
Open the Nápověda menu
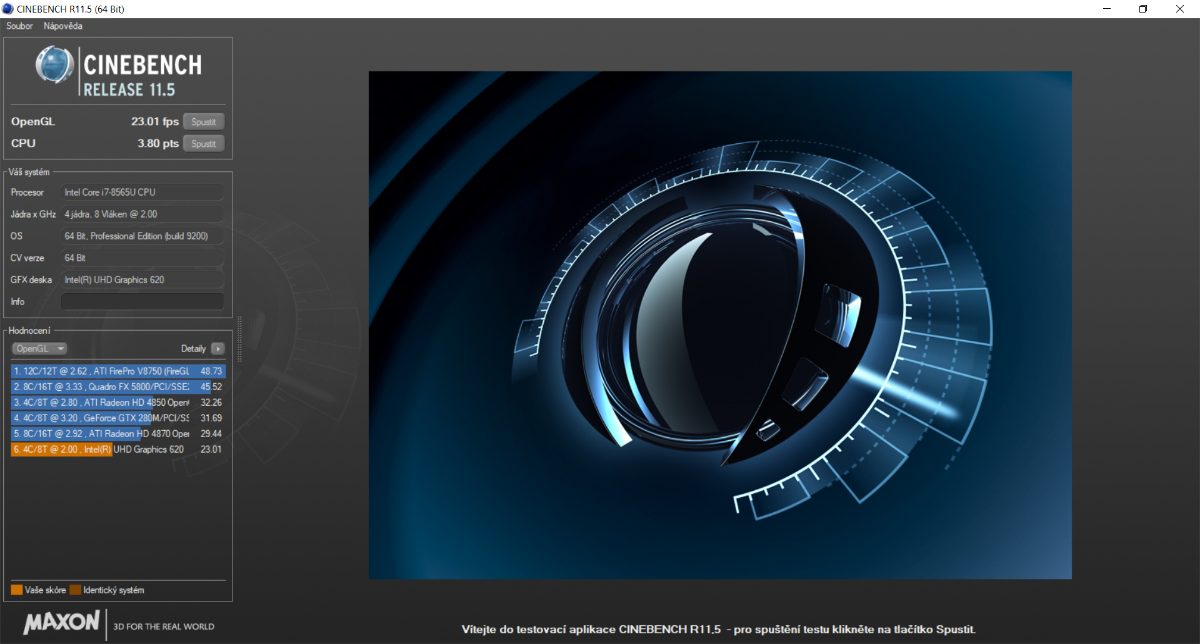[x=62, y=25]
